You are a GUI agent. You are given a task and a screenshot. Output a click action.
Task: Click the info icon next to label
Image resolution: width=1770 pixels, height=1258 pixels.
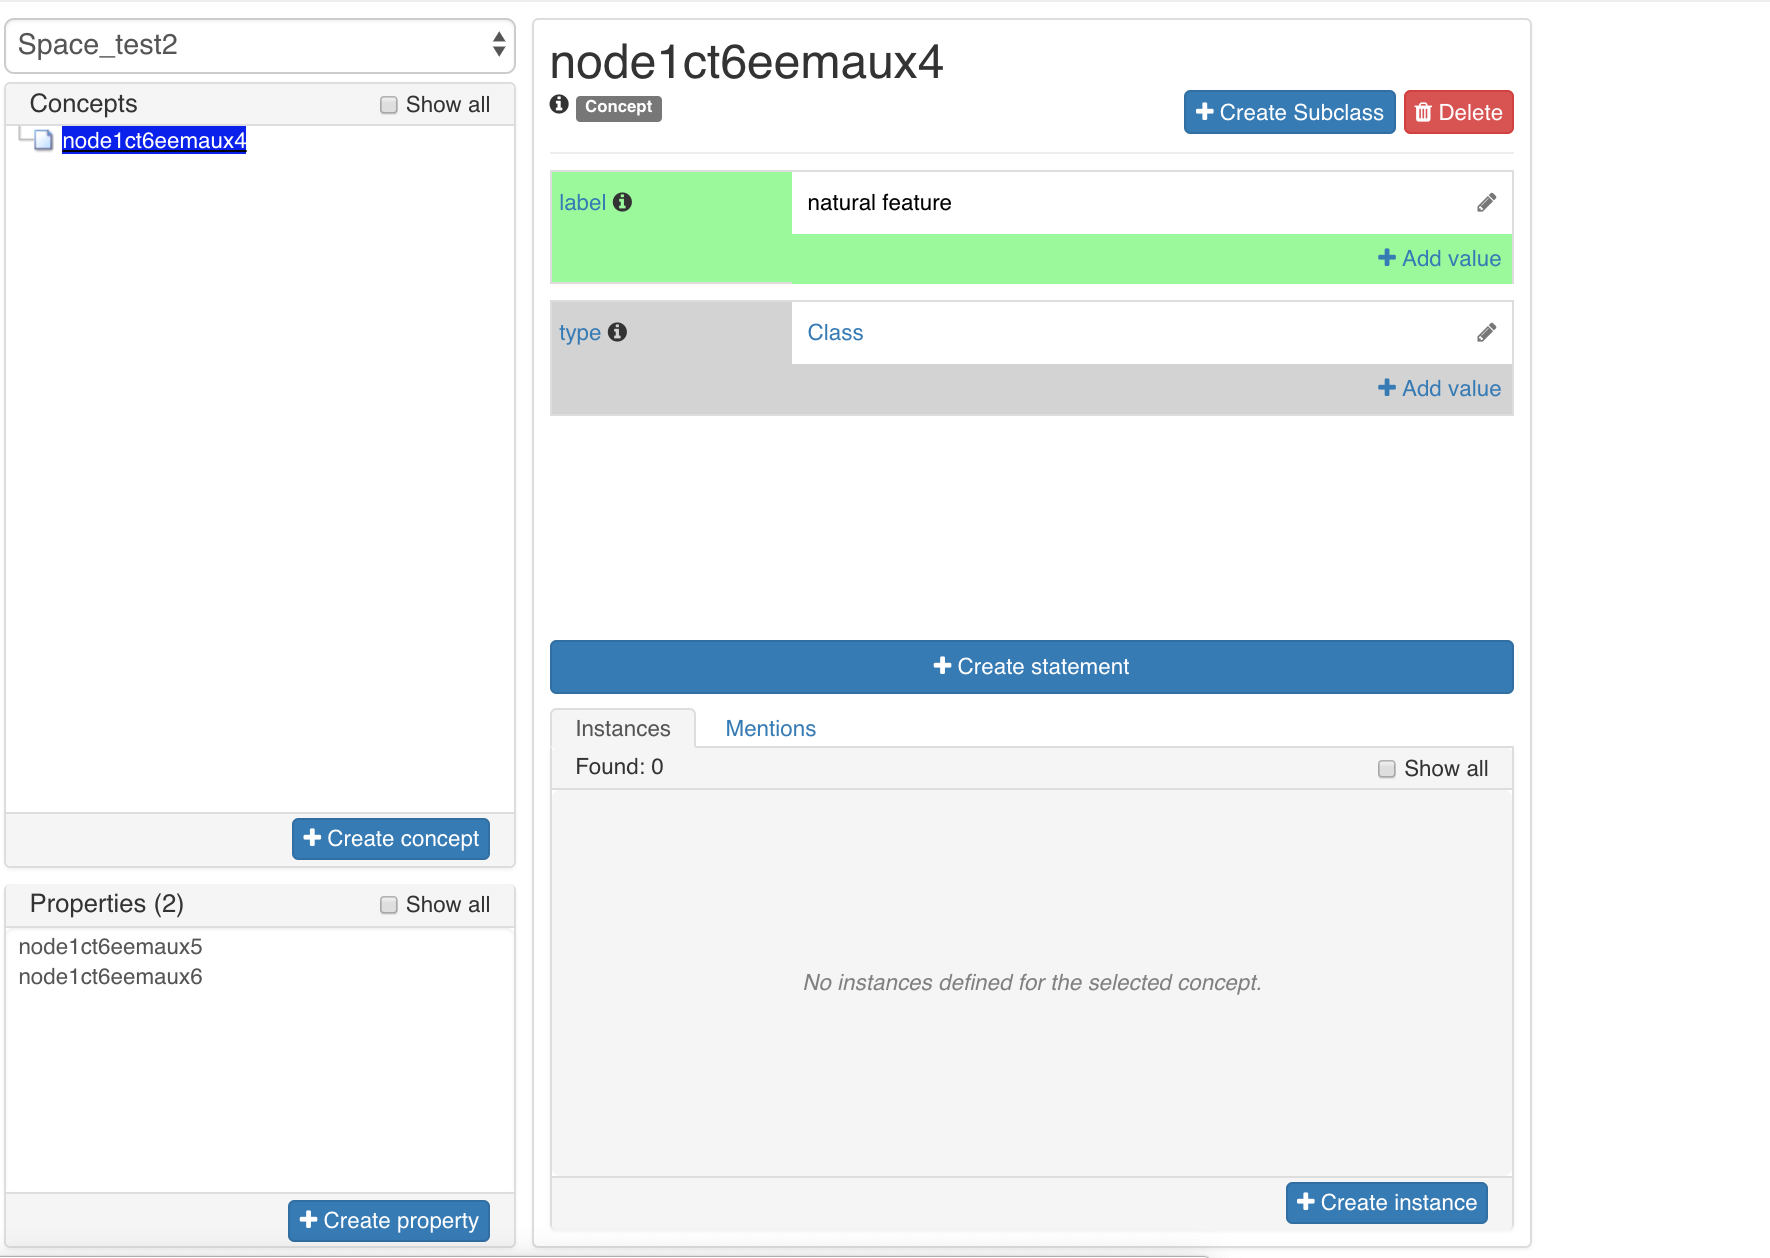[622, 202]
